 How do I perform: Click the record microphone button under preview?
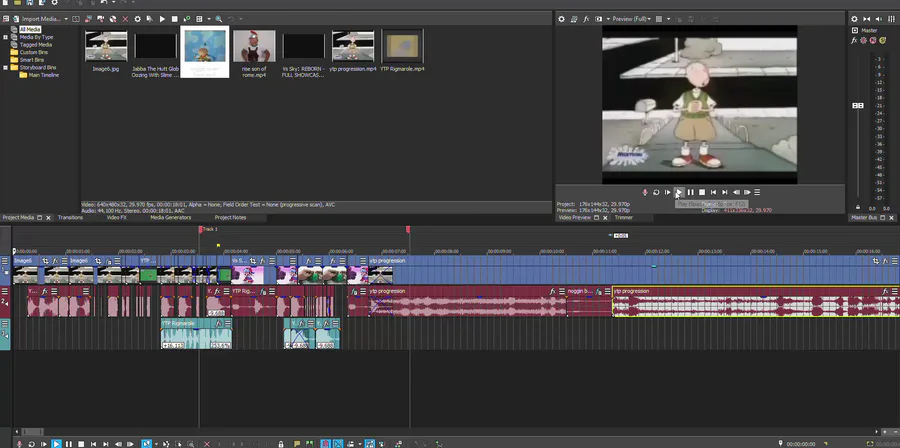(x=645, y=192)
